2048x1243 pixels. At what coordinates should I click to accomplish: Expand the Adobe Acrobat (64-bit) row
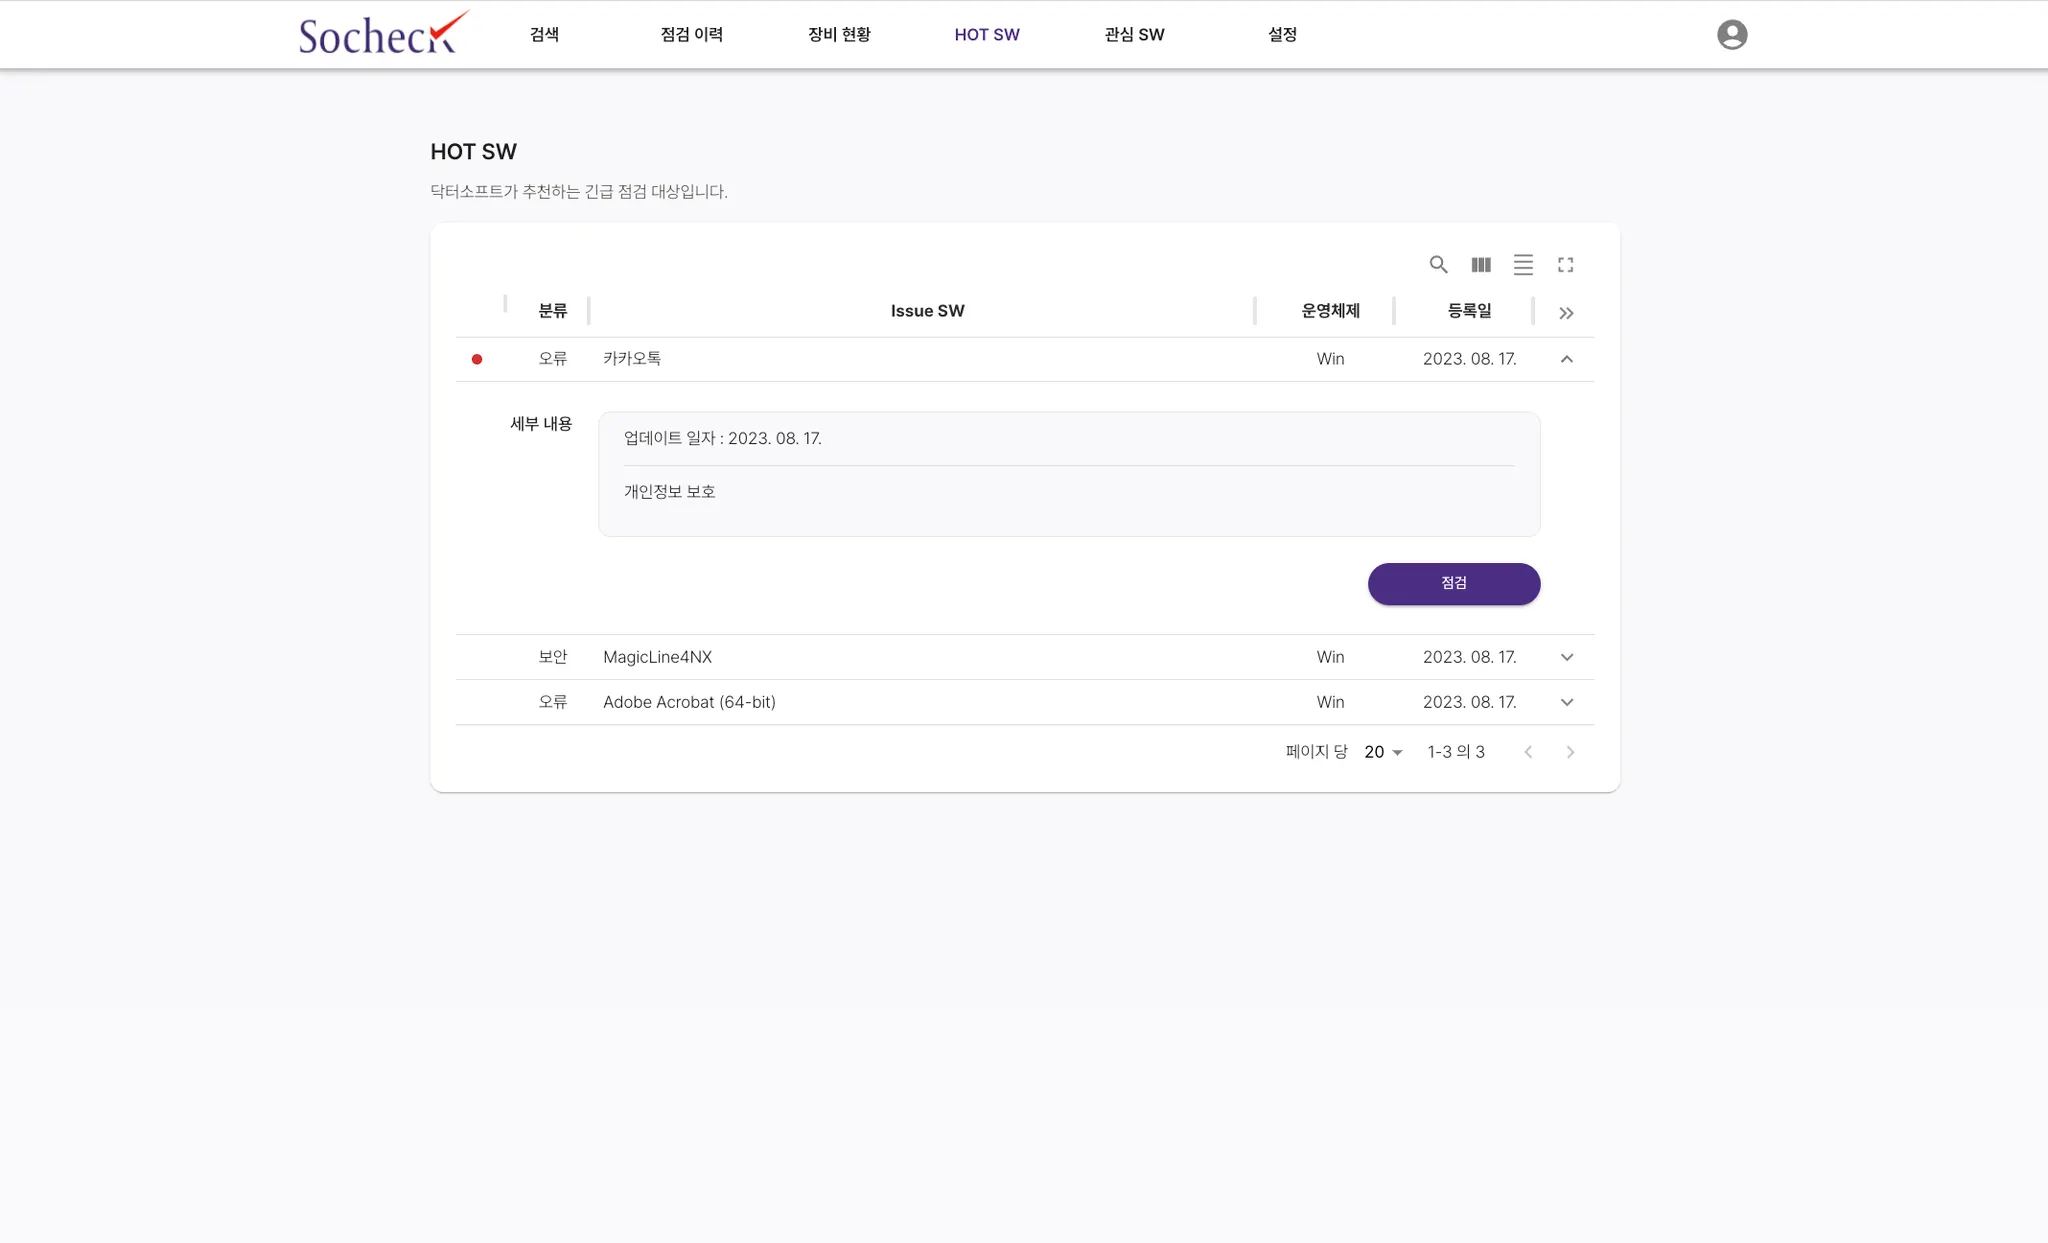point(1567,702)
